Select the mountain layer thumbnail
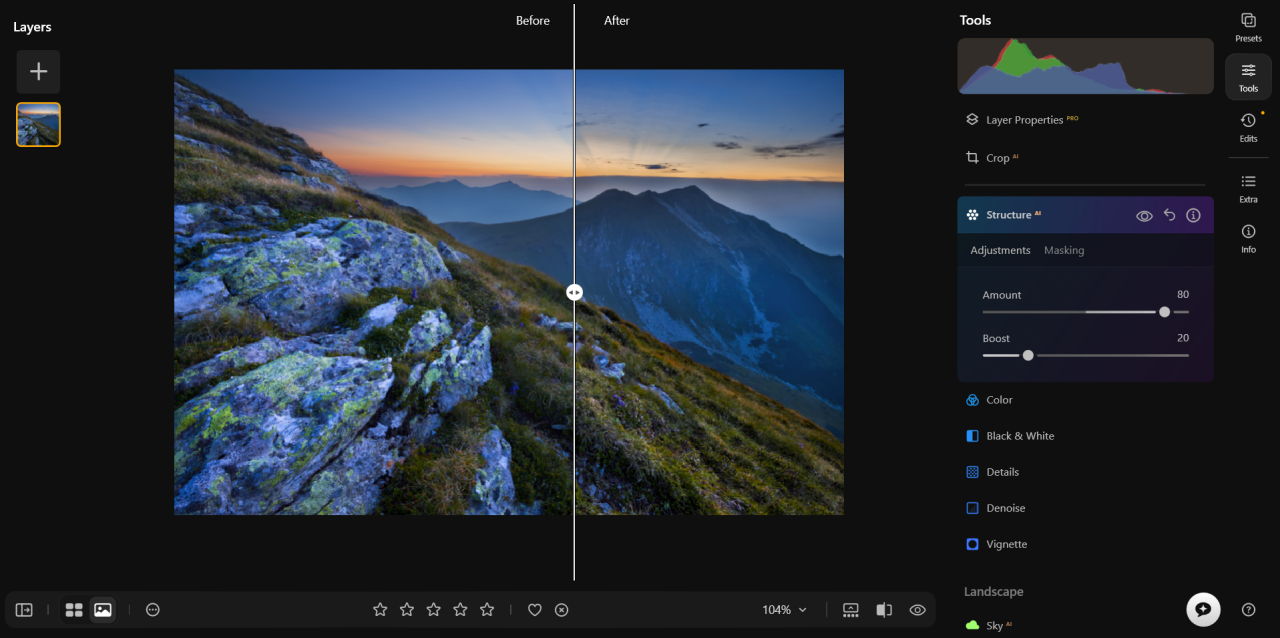The width and height of the screenshot is (1280, 638). pyautogui.click(x=38, y=125)
